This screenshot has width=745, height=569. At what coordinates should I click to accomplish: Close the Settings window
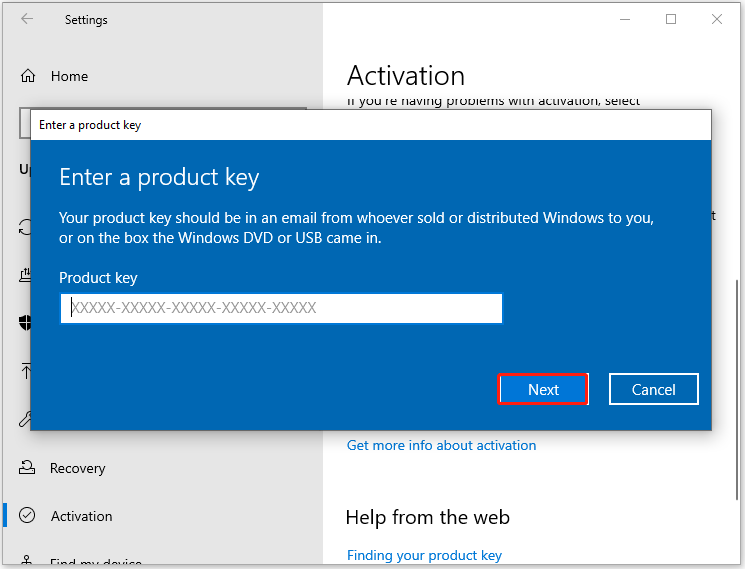pos(716,19)
